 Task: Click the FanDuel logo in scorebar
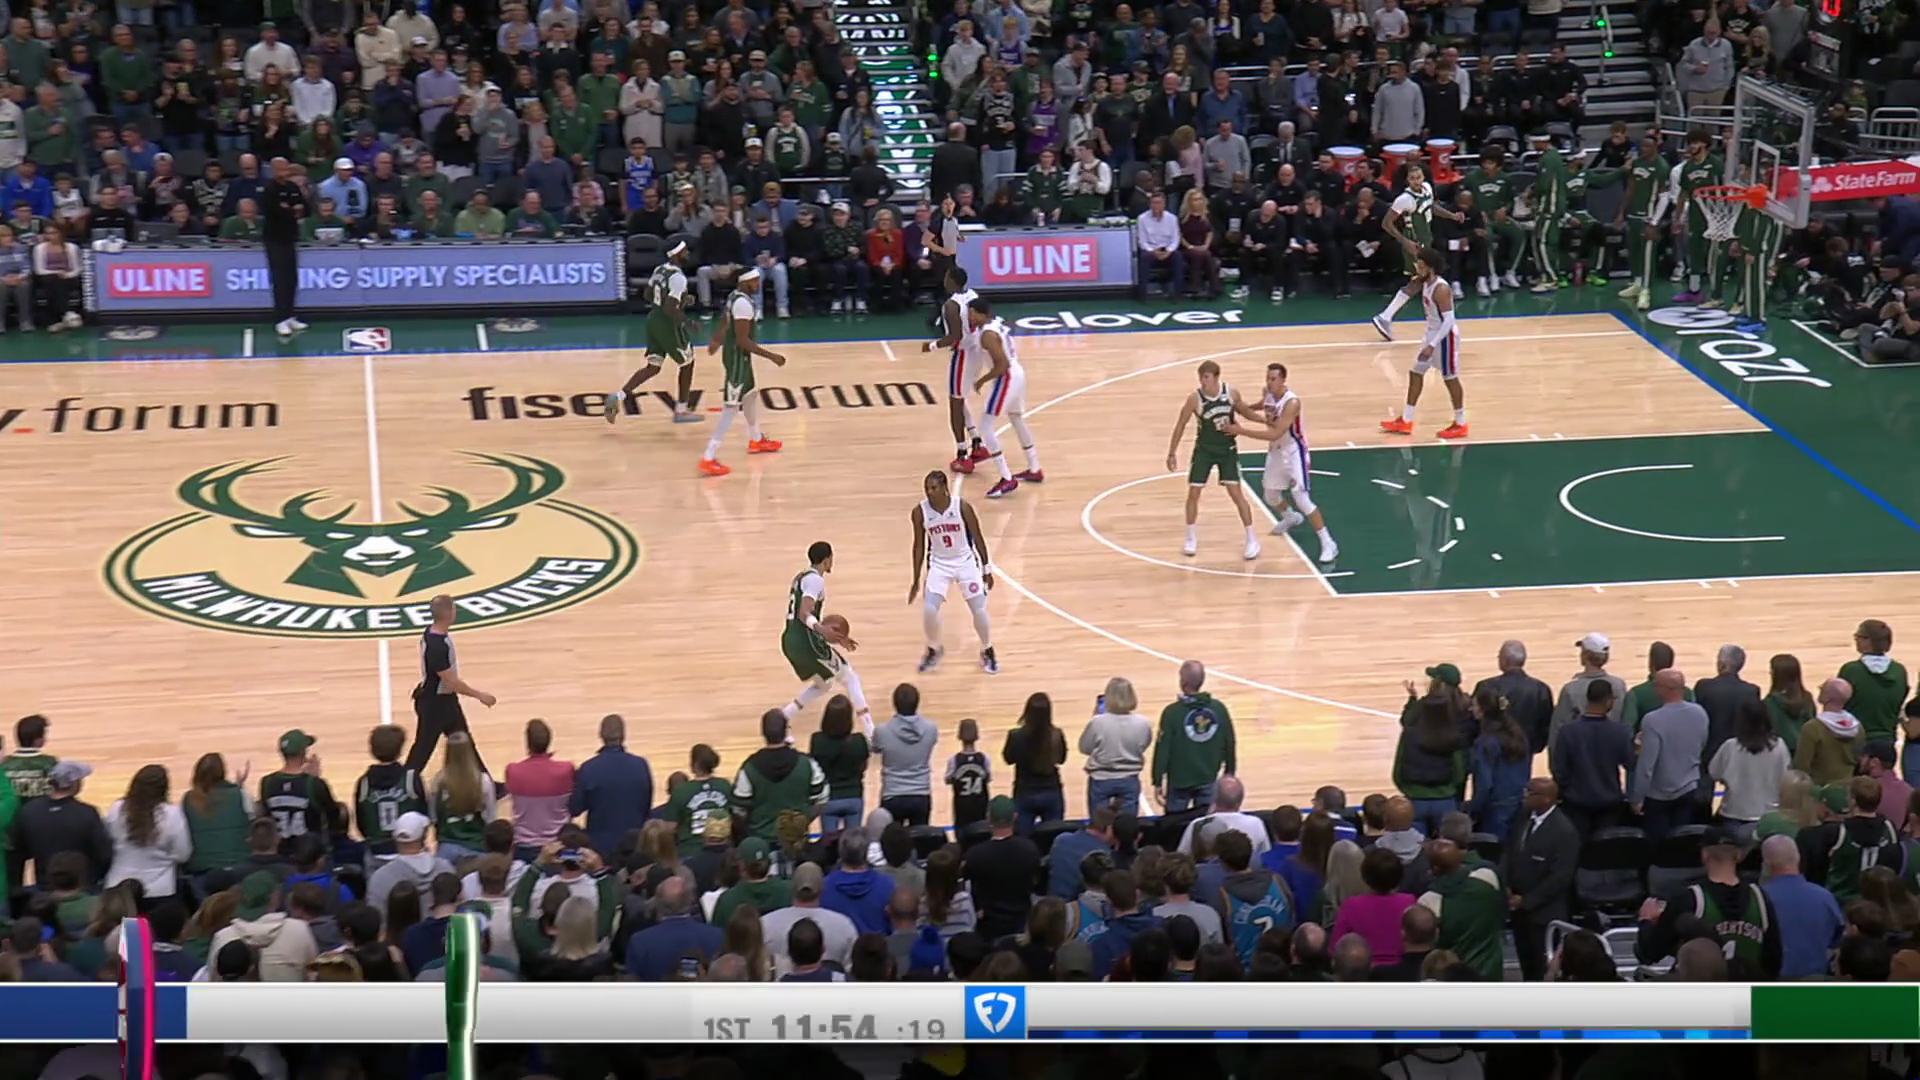994,1013
